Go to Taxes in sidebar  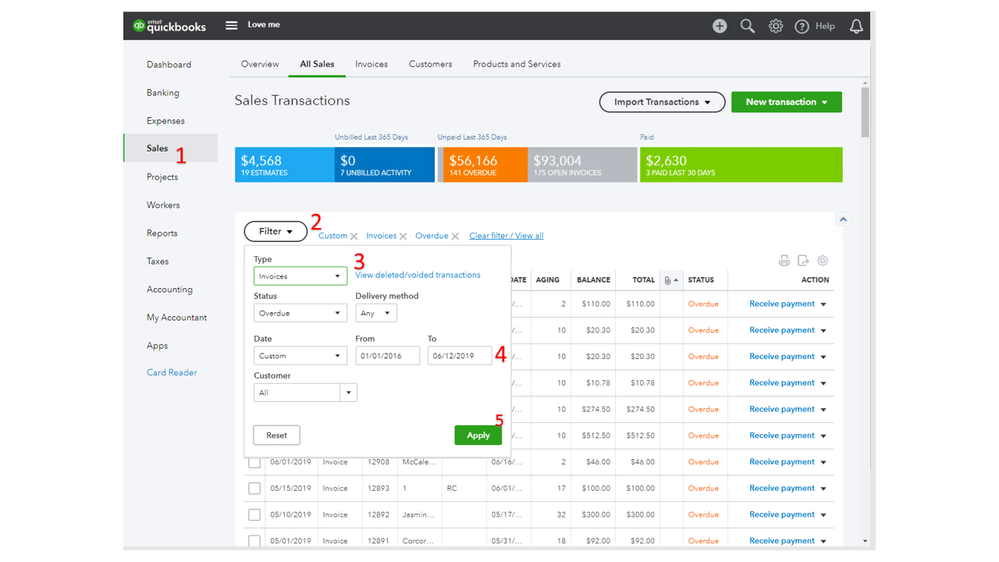[x=157, y=261]
